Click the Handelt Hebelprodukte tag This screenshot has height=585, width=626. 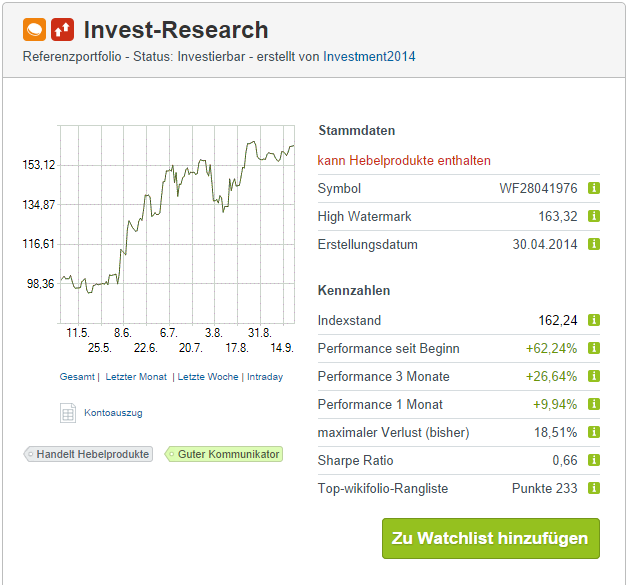coord(89,454)
